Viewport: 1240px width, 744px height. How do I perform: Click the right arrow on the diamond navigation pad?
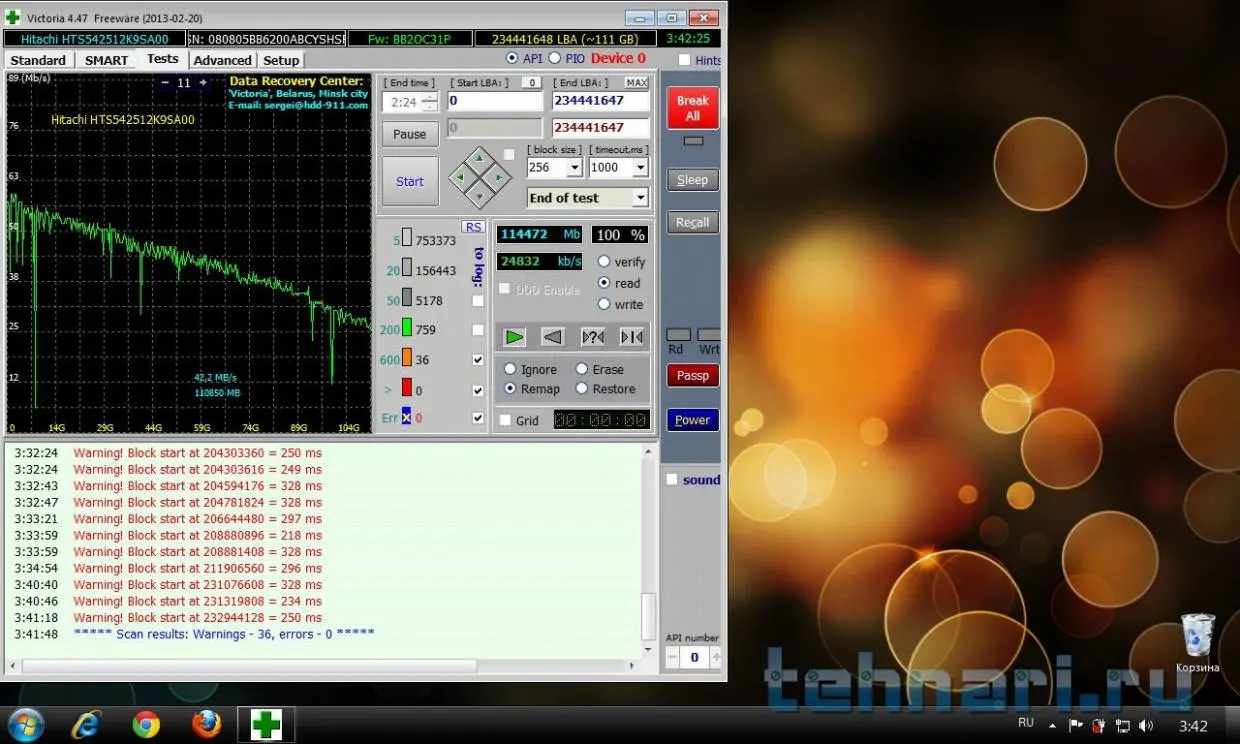[x=498, y=177]
